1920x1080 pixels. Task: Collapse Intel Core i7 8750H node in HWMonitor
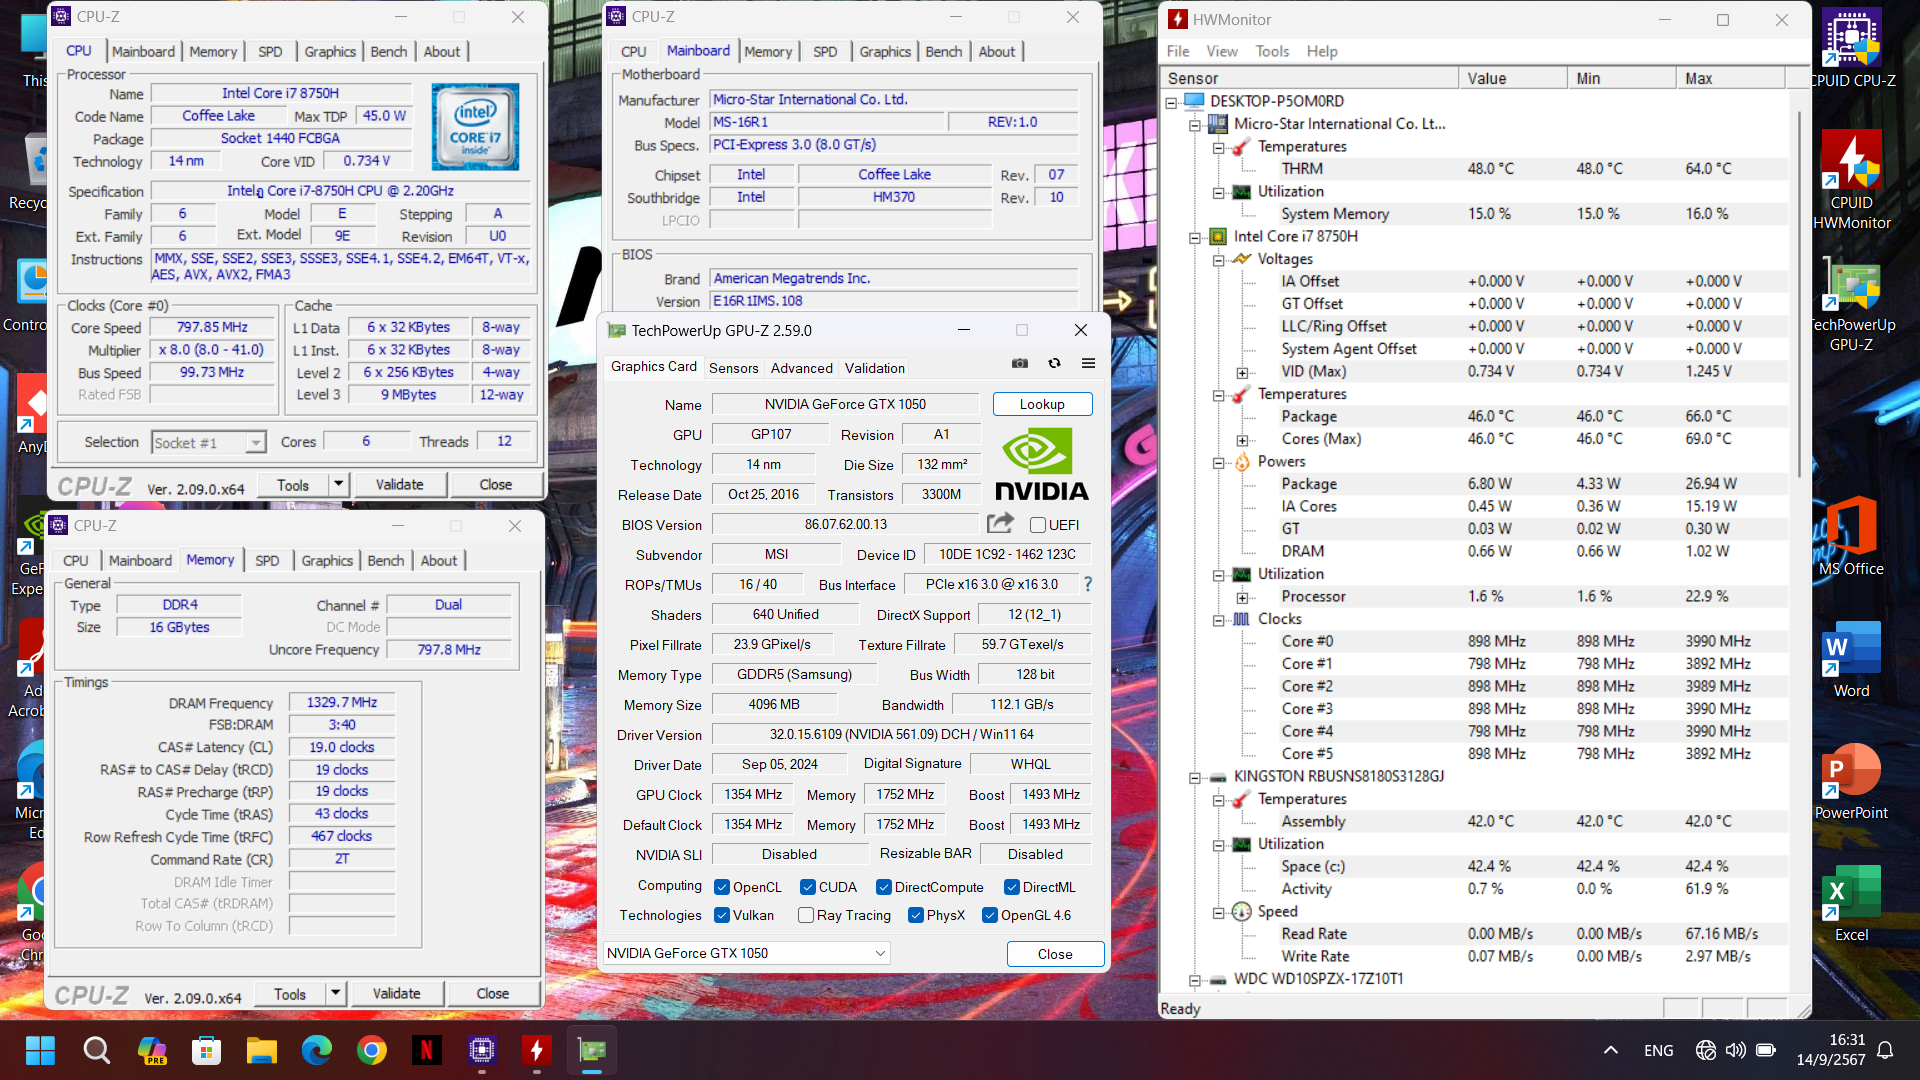(x=1195, y=237)
